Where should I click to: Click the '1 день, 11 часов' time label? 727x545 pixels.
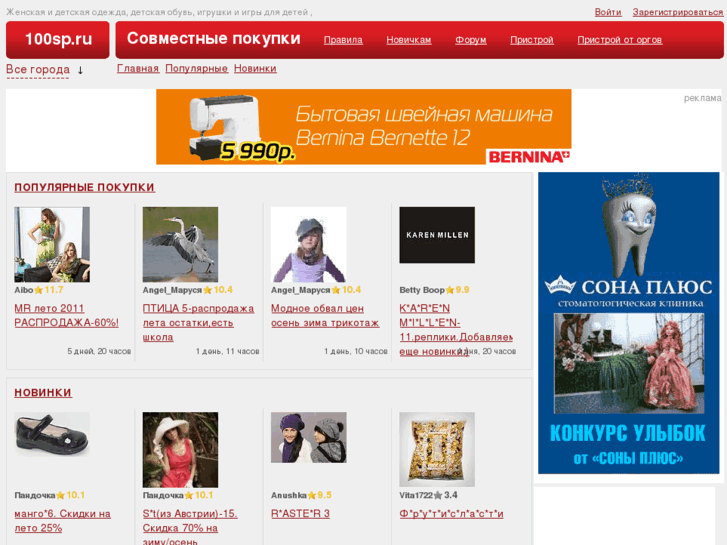pos(228,352)
